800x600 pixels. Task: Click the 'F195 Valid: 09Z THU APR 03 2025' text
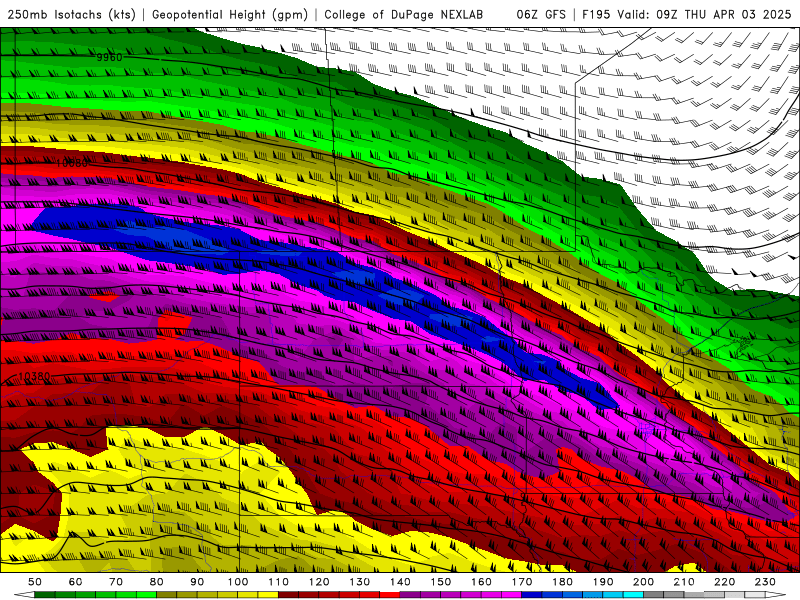[687, 14]
